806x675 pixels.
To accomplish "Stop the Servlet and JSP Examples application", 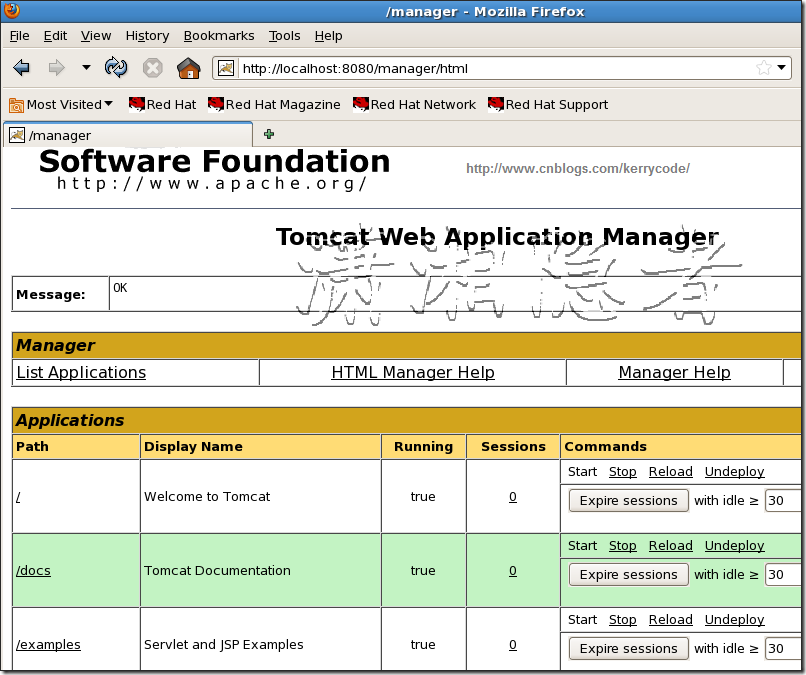I will [x=622, y=619].
